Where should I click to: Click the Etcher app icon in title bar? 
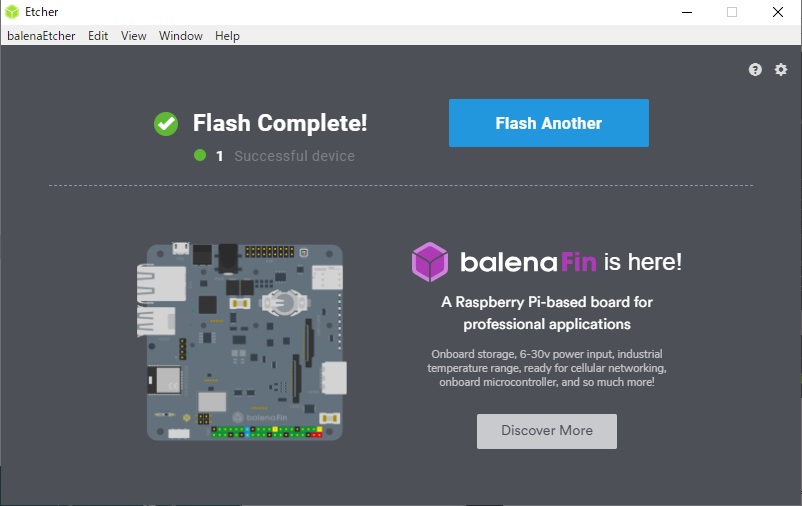[x=12, y=12]
